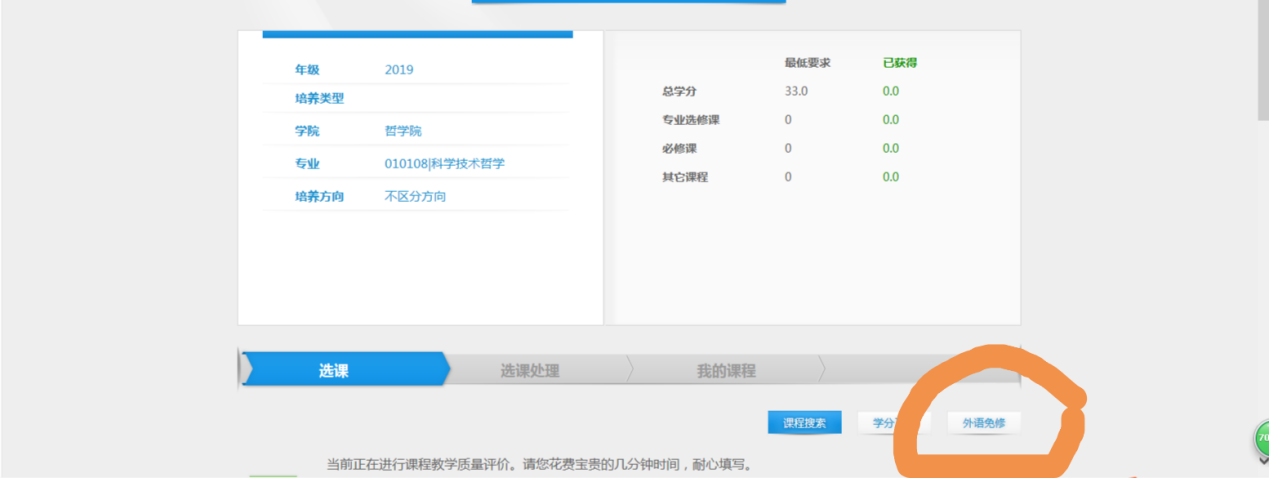Click the major 010108|科学技术哲学
This screenshot has width=1269, height=478.
tap(444, 164)
